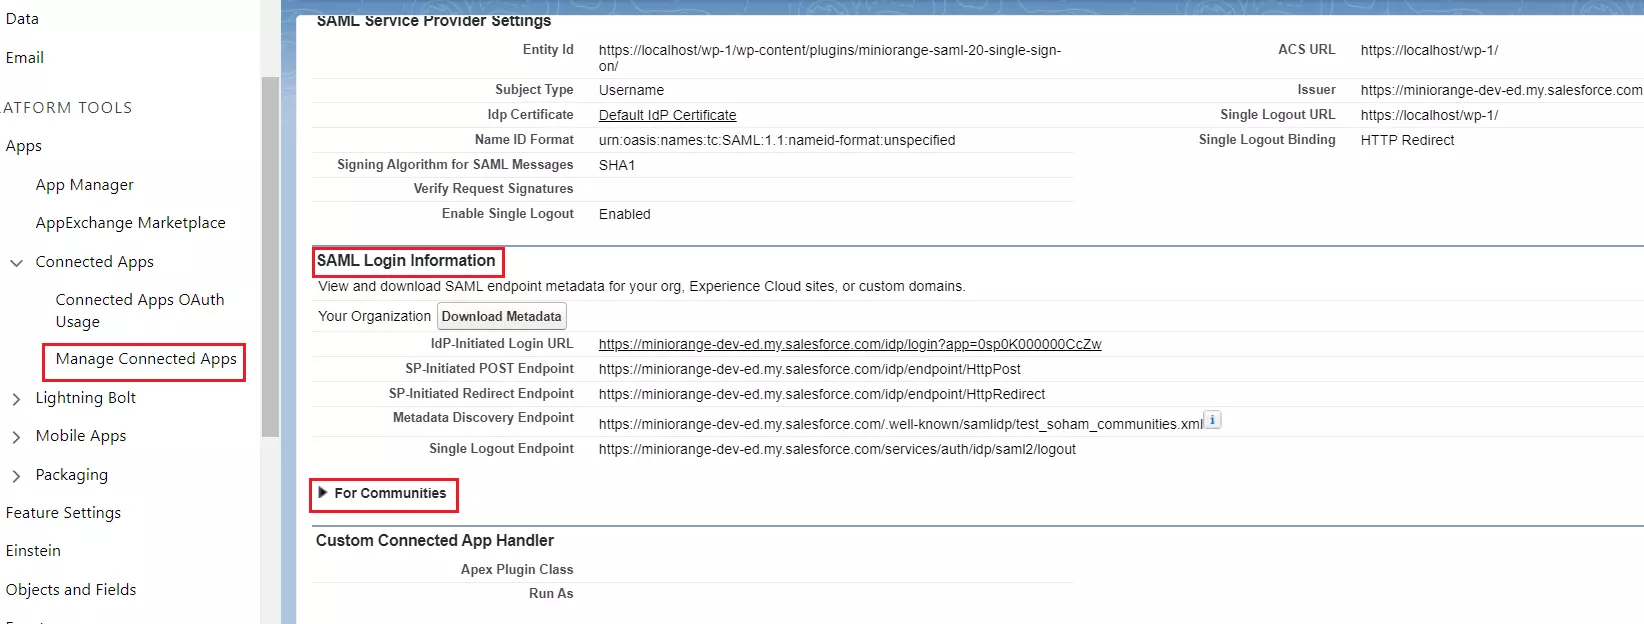Click the ACS URL value
This screenshot has width=1644, height=624.
click(1429, 50)
